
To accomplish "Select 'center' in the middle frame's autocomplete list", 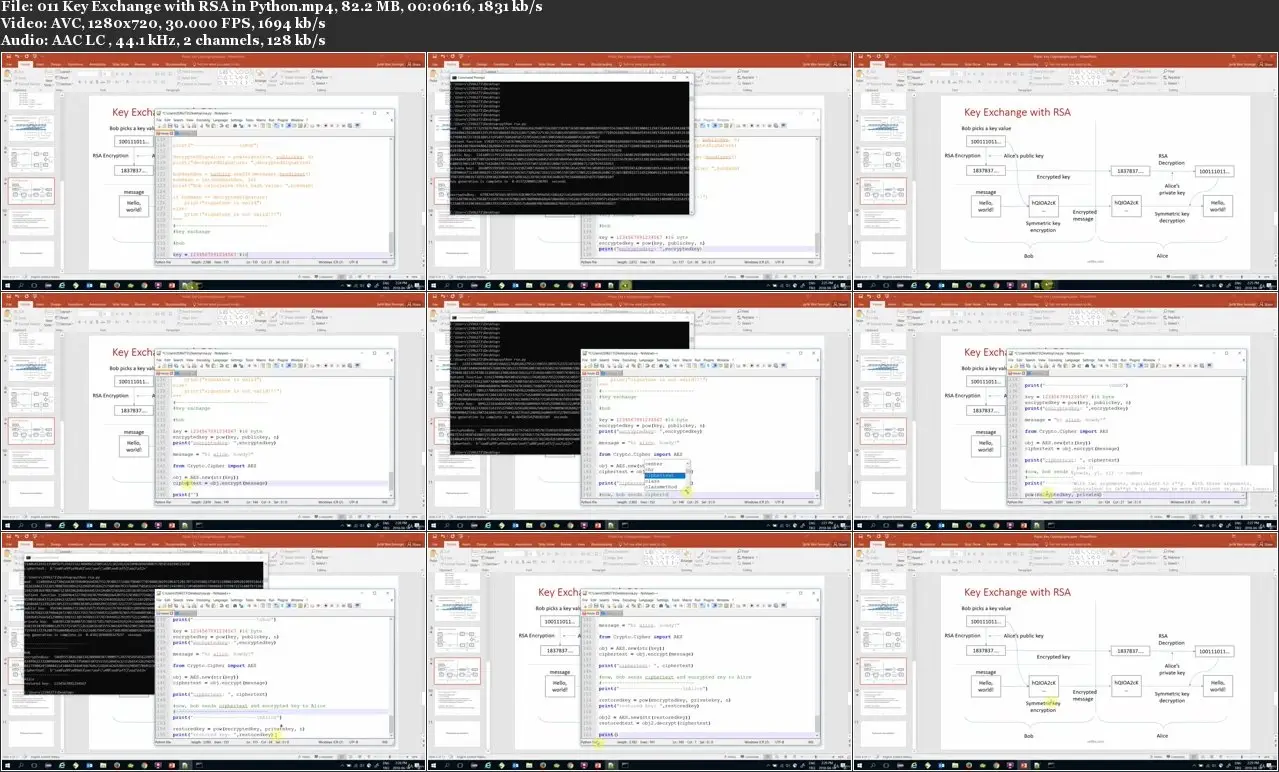I will 654,464.
